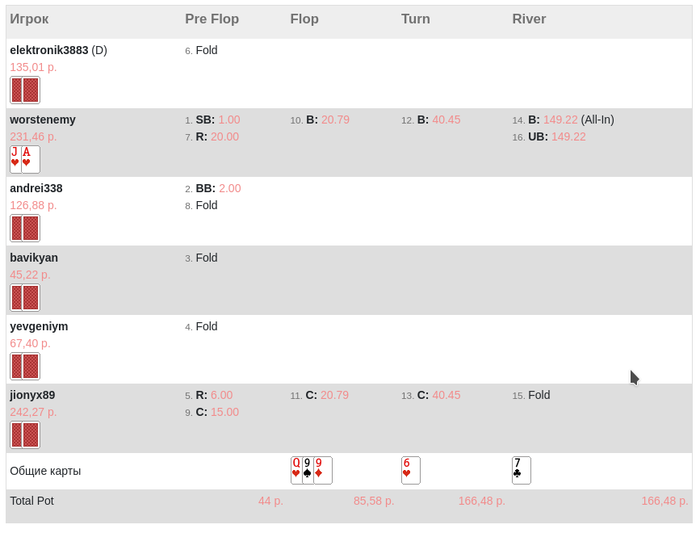Click bavikyan's hidden hole cards
Image resolution: width=700 pixels, height=533 pixels.
click(x=25, y=297)
